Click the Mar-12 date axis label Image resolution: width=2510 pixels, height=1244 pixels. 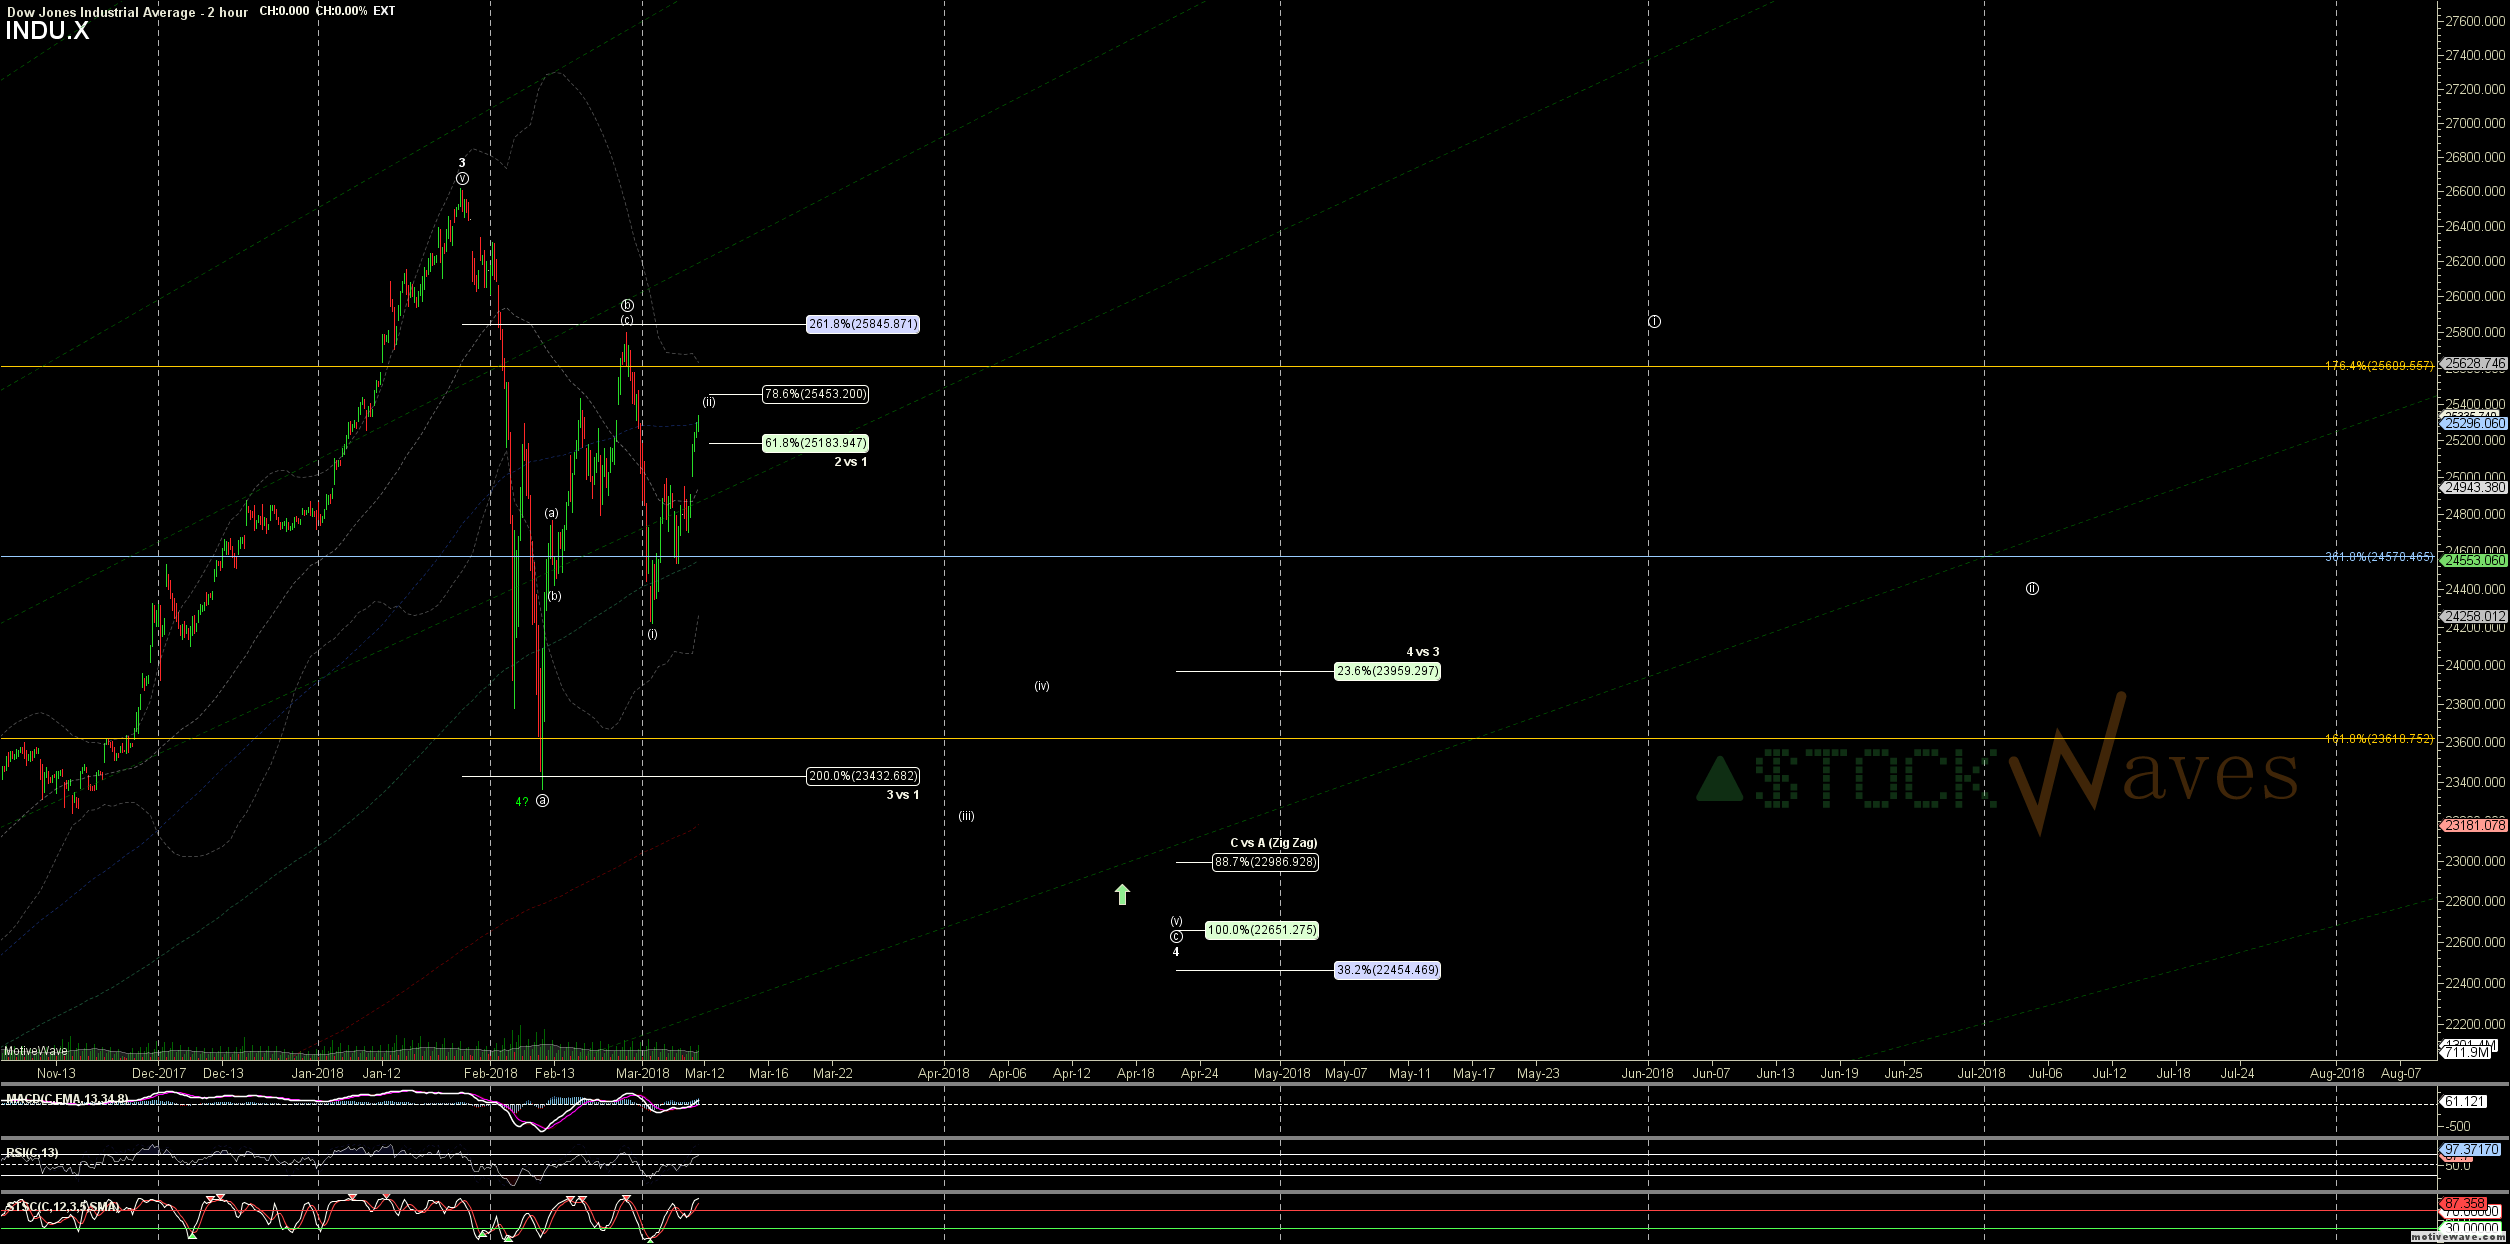pos(705,1074)
